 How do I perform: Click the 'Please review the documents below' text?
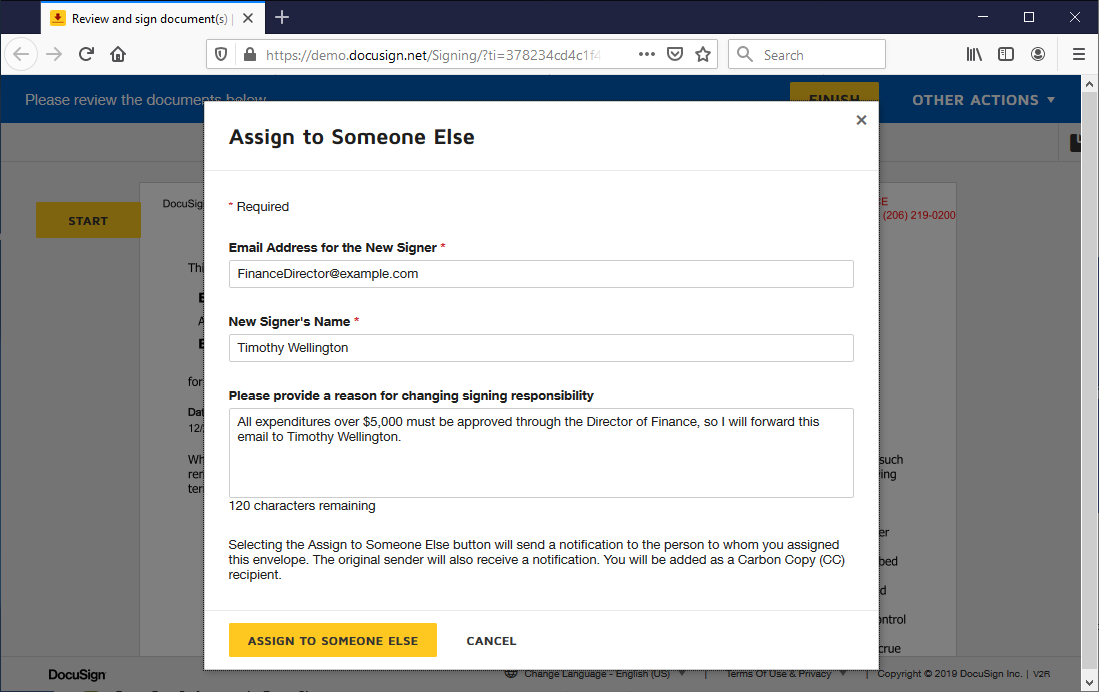tap(146, 100)
